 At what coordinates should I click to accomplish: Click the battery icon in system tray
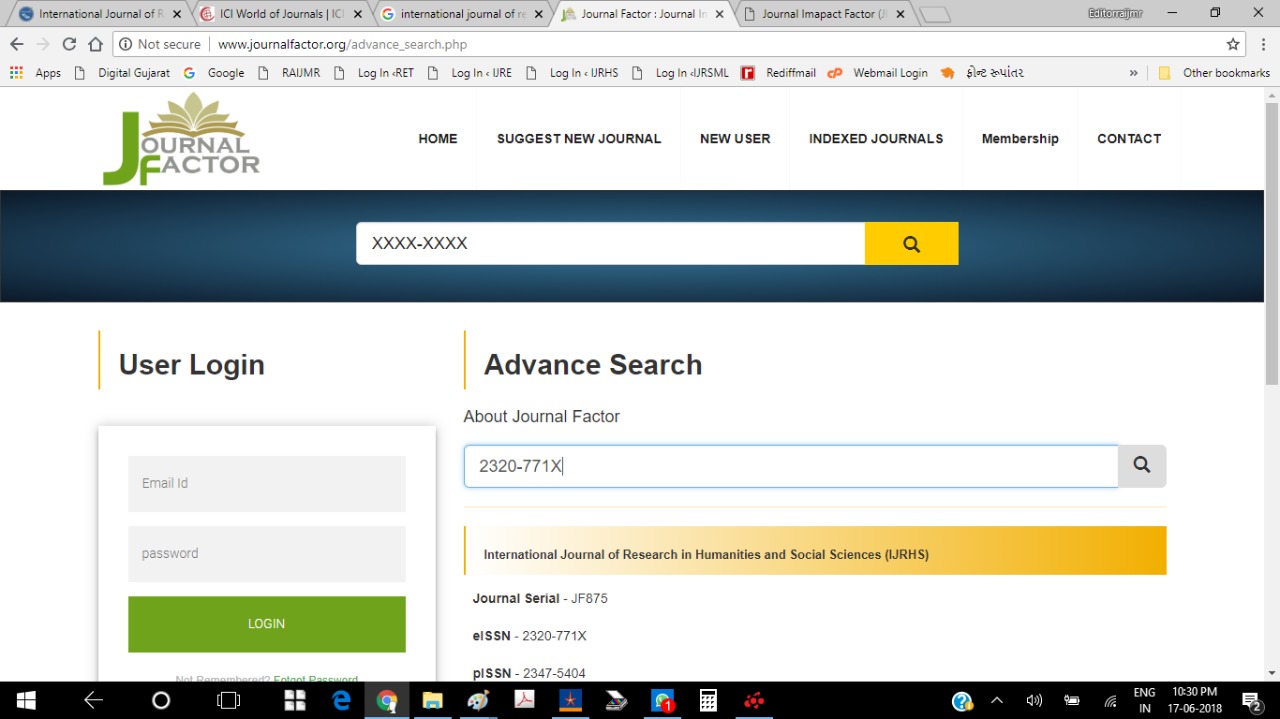1072,701
